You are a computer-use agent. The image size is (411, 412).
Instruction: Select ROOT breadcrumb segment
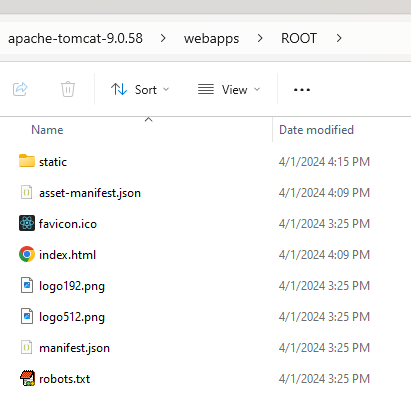coord(299,38)
